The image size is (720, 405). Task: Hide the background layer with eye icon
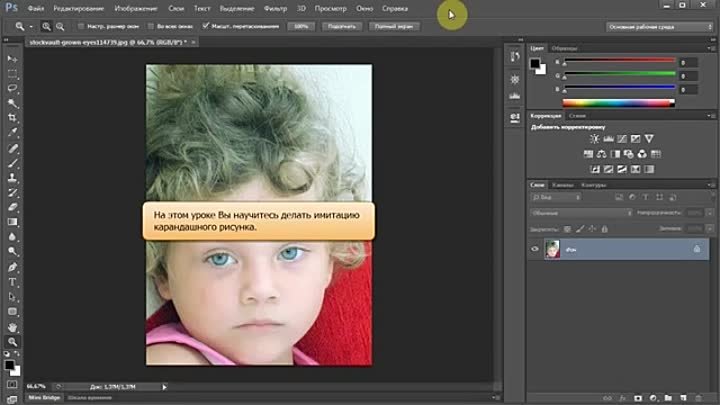click(x=535, y=248)
